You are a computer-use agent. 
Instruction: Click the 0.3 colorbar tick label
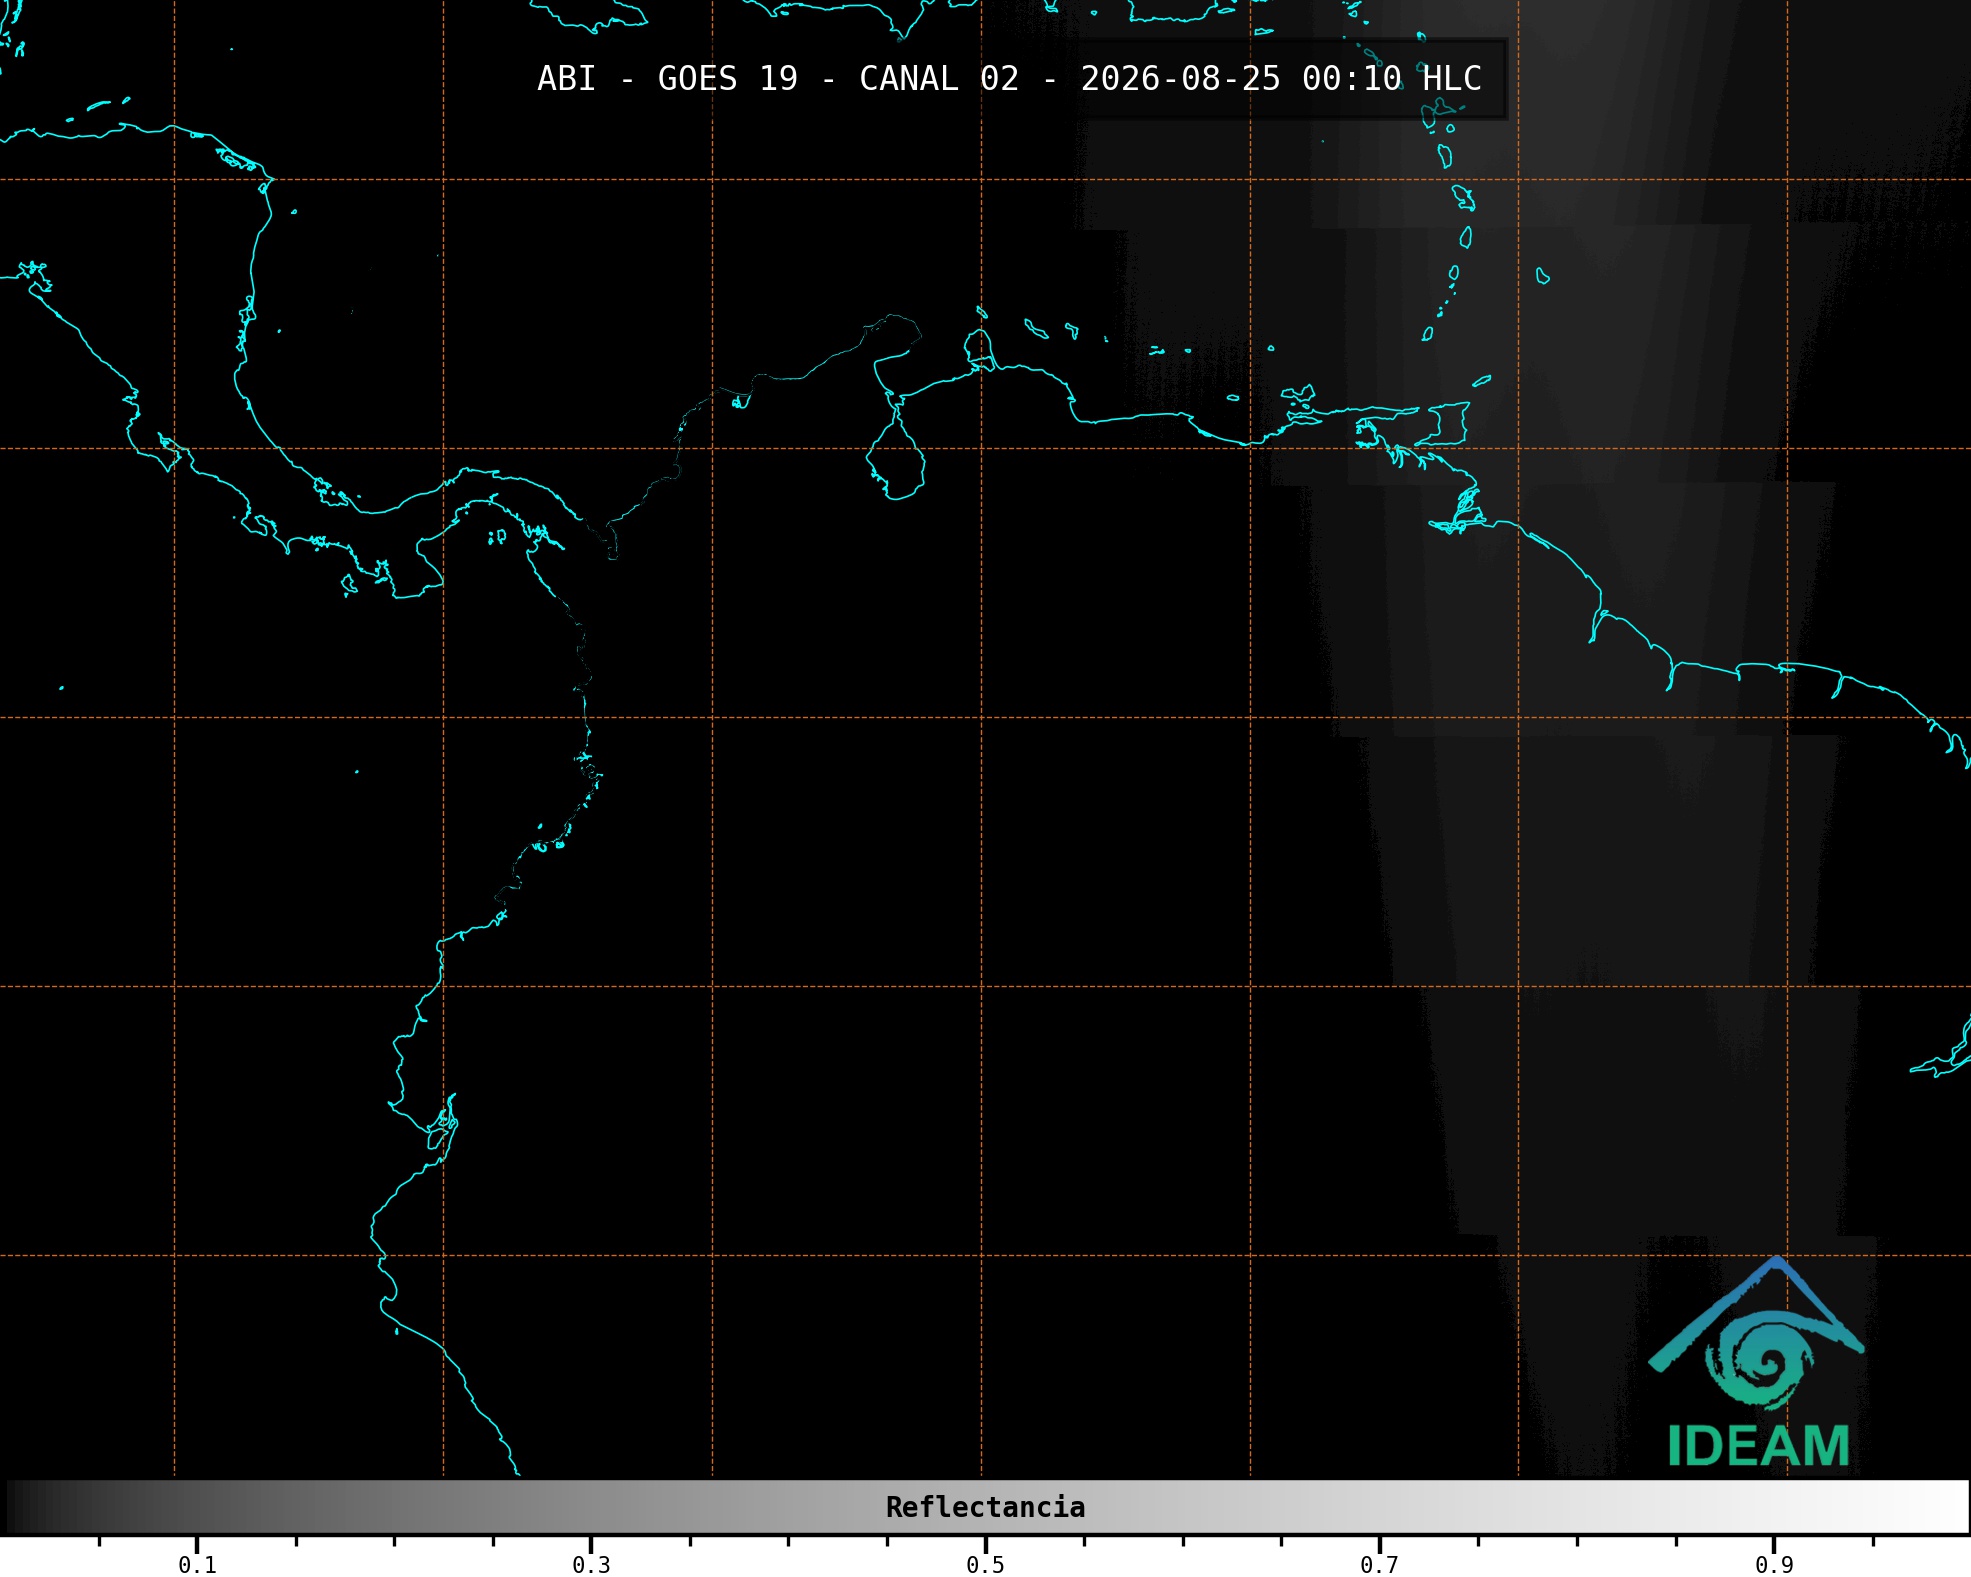pyautogui.click(x=591, y=1565)
